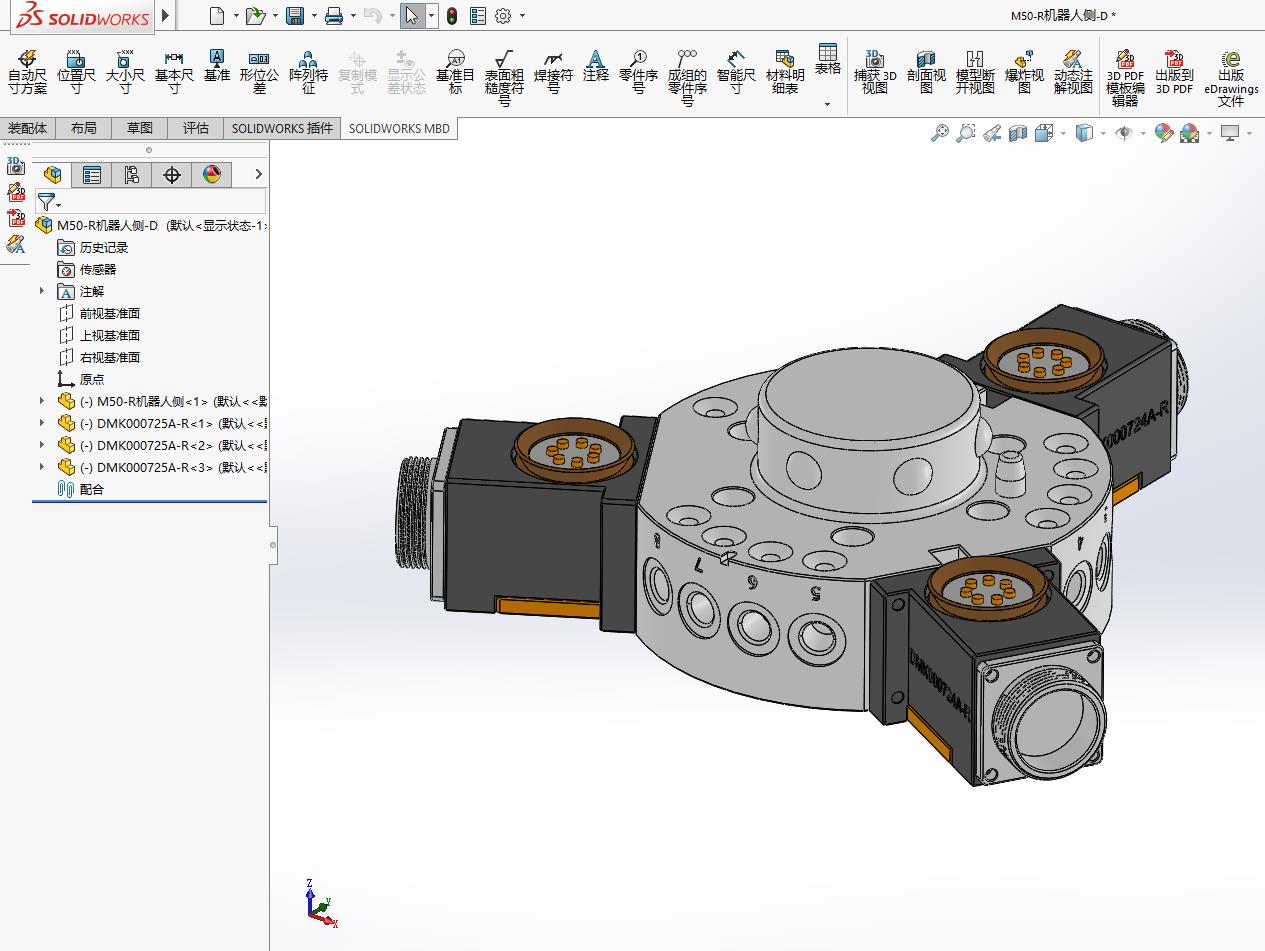Insert a 材料明细表 bill of materials
This screenshot has height=951, width=1265.
785,72
